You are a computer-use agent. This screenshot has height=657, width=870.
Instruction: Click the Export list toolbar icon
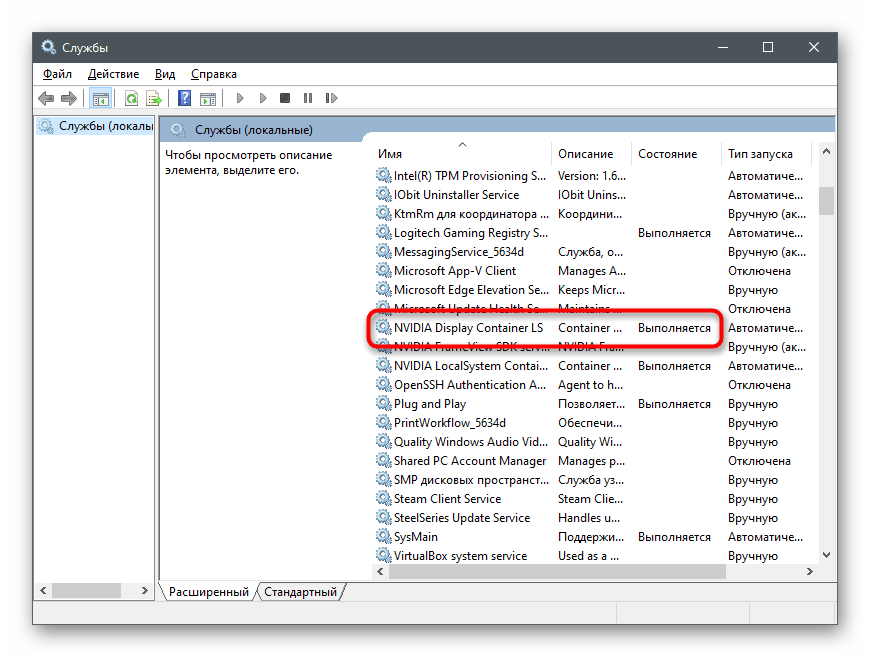coord(154,99)
